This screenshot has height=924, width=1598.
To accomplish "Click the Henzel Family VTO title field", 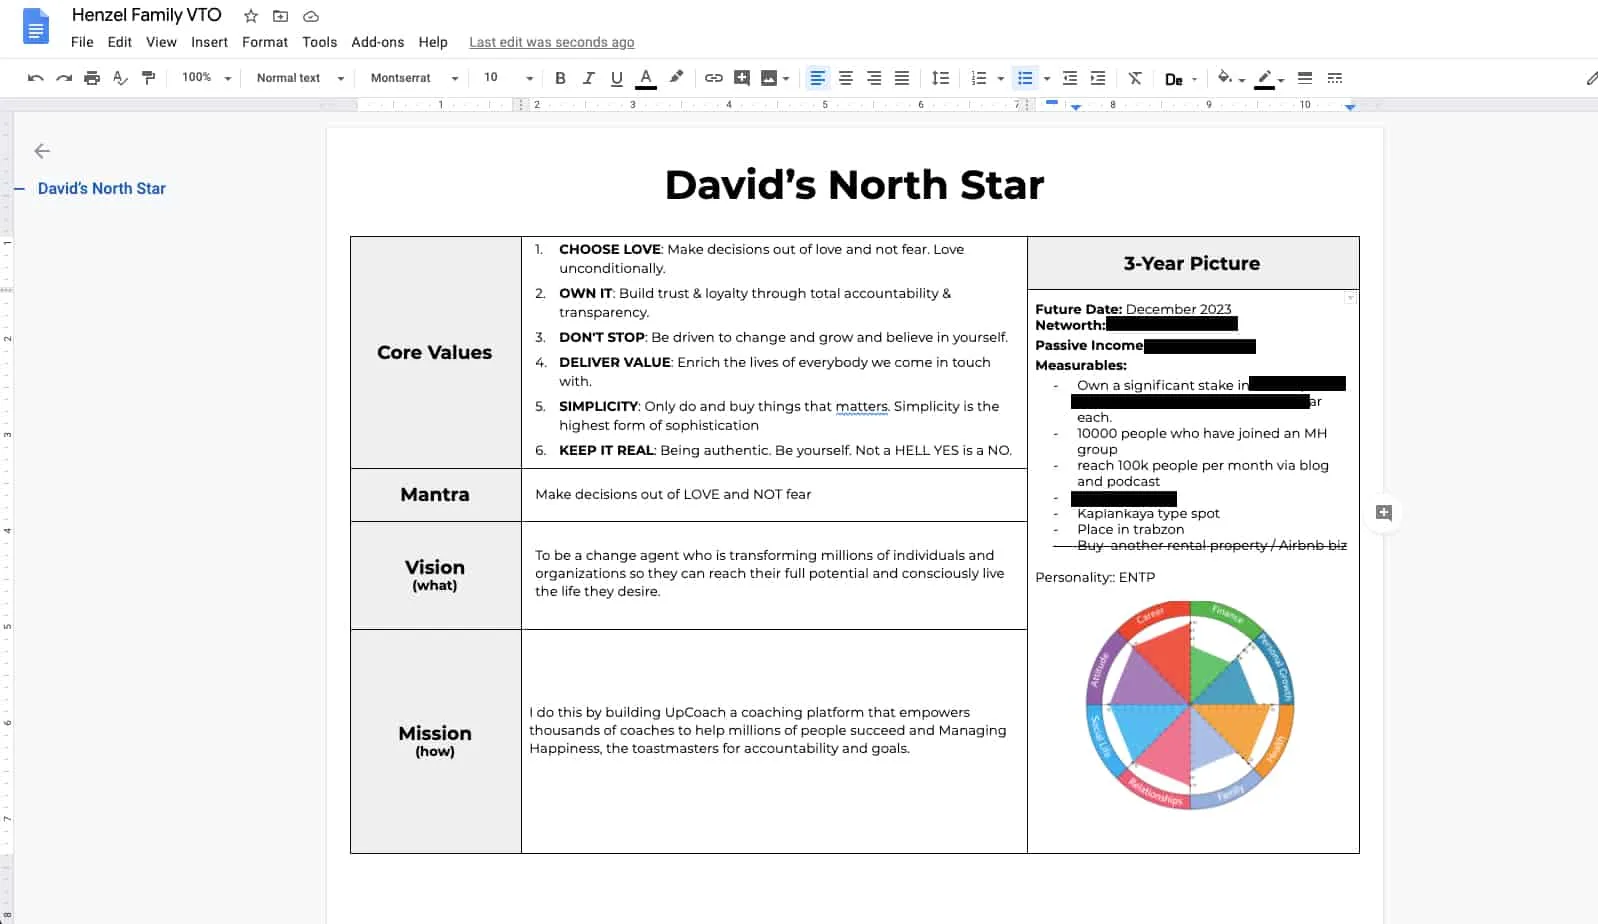I will 147,15.
